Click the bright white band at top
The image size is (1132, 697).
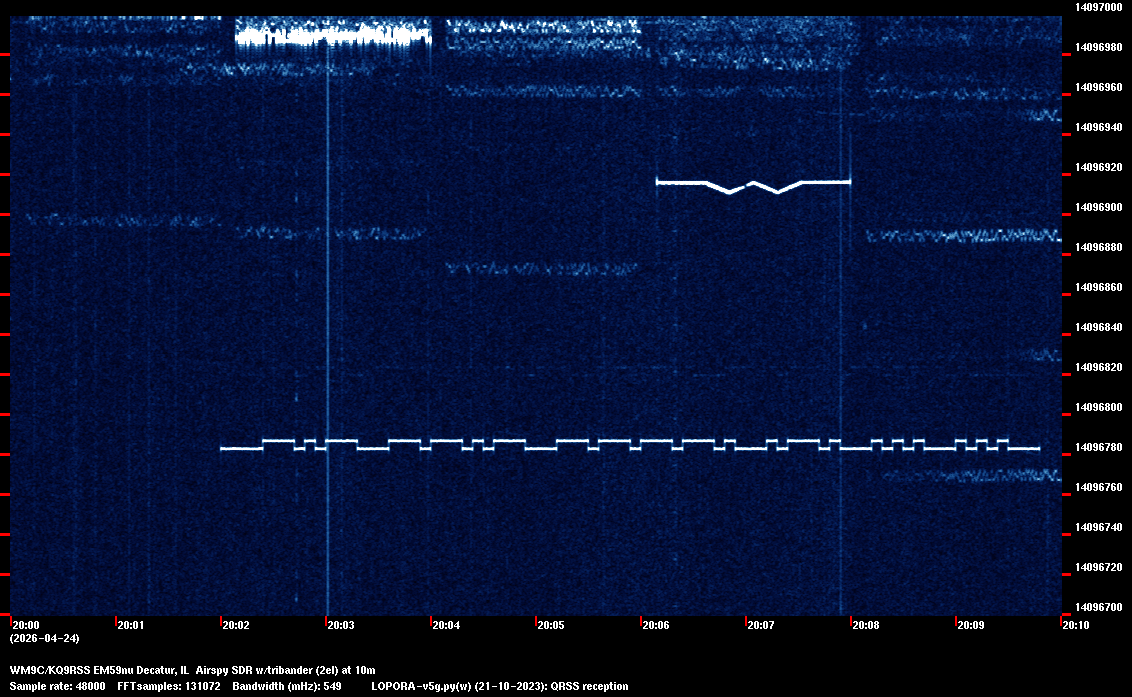332,37
